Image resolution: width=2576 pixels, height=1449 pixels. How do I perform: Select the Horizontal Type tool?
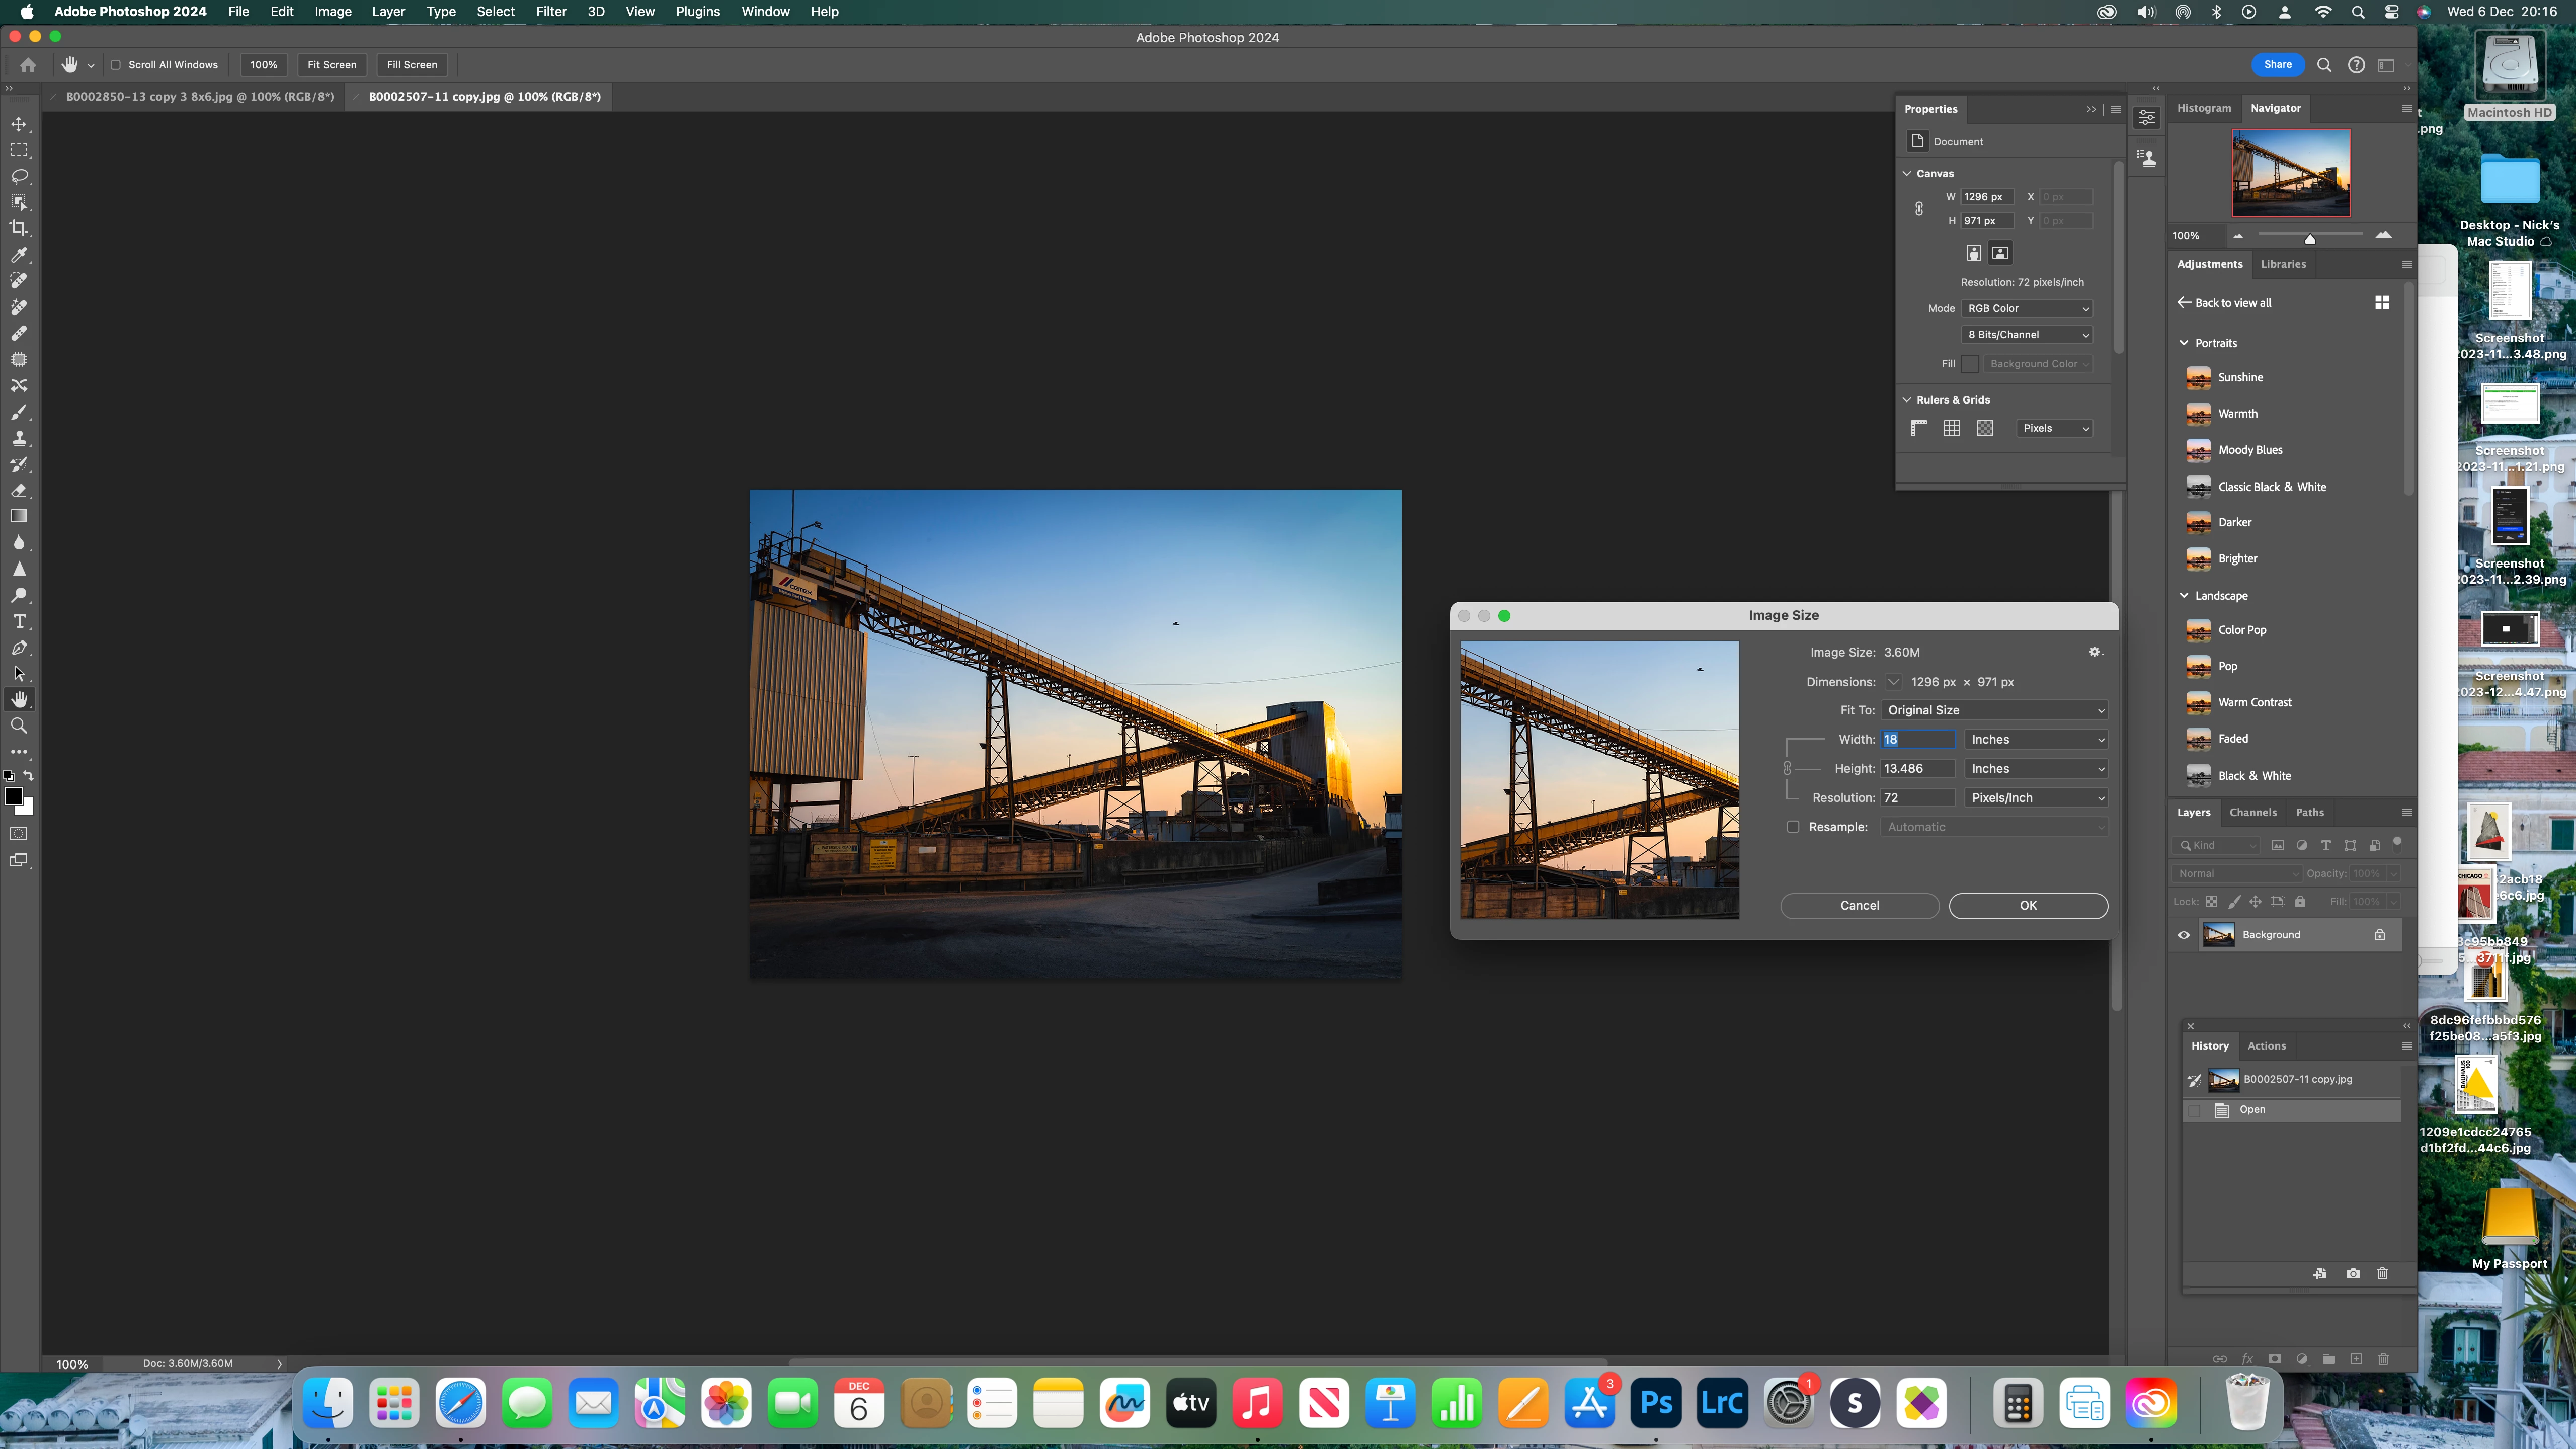[x=19, y=621]
